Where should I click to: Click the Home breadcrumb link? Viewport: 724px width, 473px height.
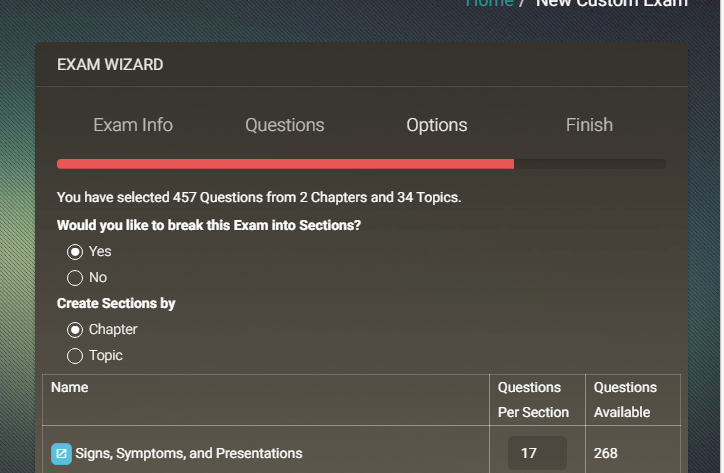(x=489, y=3)
